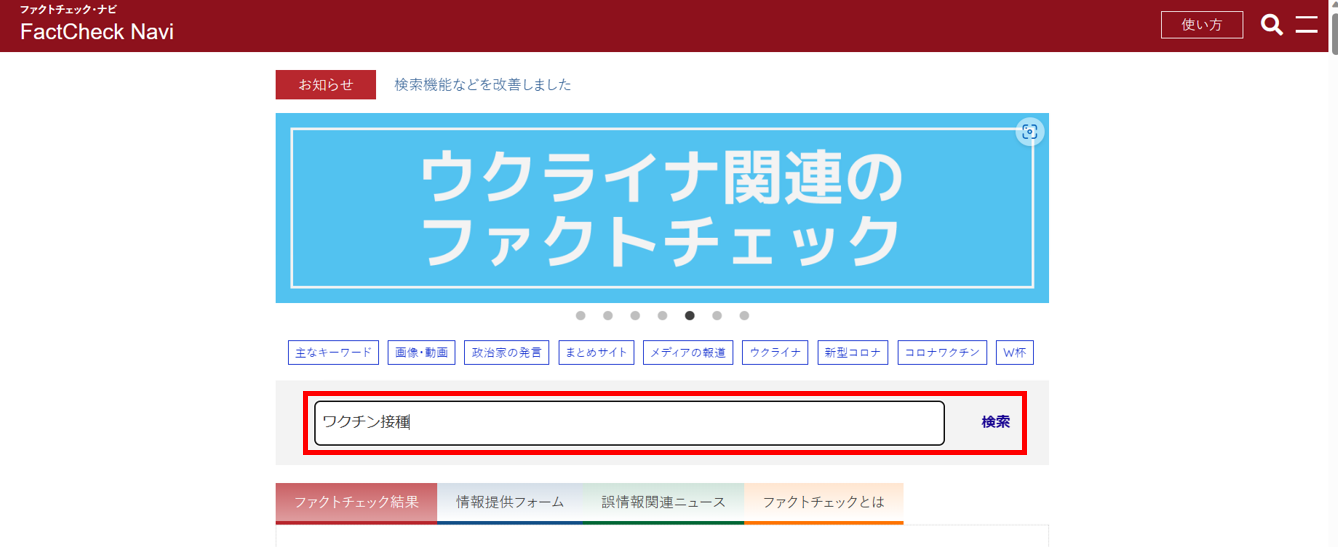Open the hamburger menu icon
The width and height of the screenshot is (1338, 547).
pos(1307,25)
